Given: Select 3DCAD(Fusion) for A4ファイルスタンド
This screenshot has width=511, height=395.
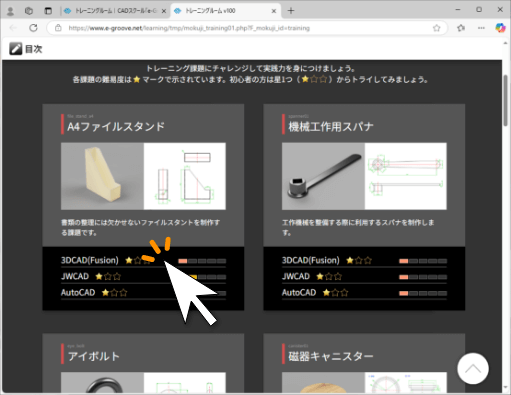Looking at the screenshot, I should tap(90, 260).
